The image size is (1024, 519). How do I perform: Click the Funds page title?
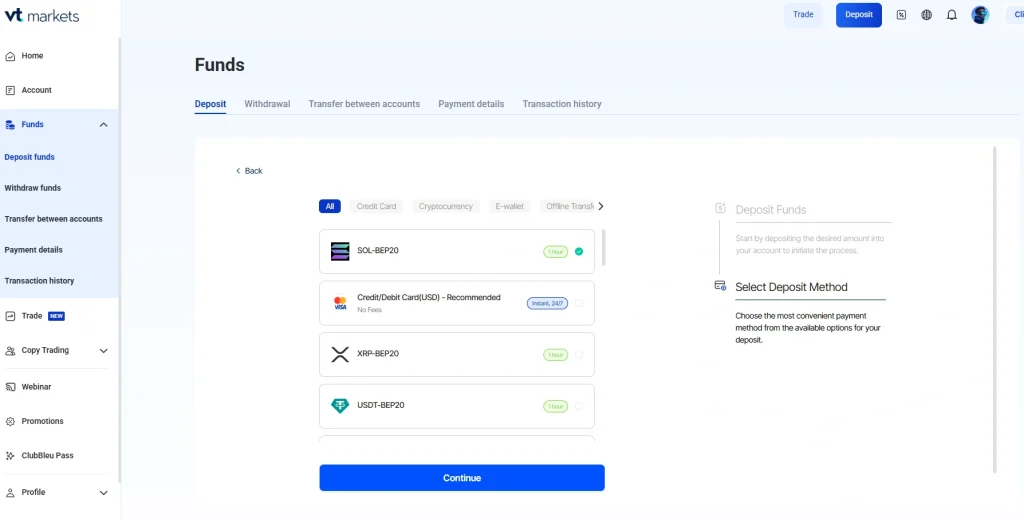click(x=219, y=65)
